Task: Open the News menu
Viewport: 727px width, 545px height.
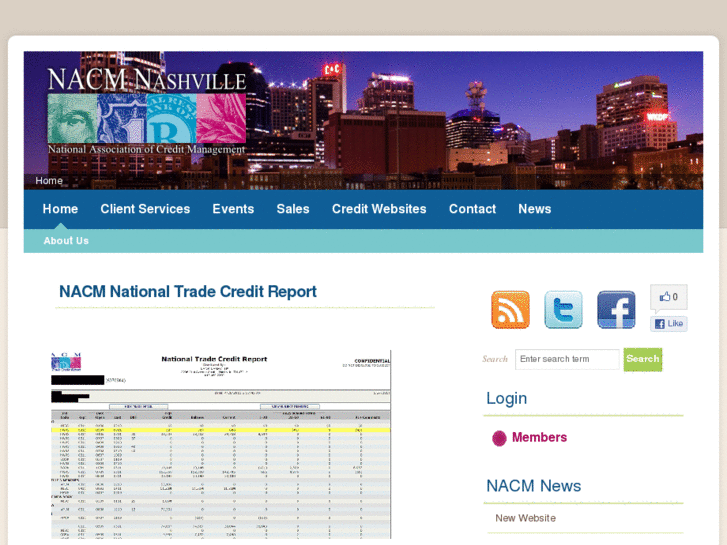Action: click(535, 209)
